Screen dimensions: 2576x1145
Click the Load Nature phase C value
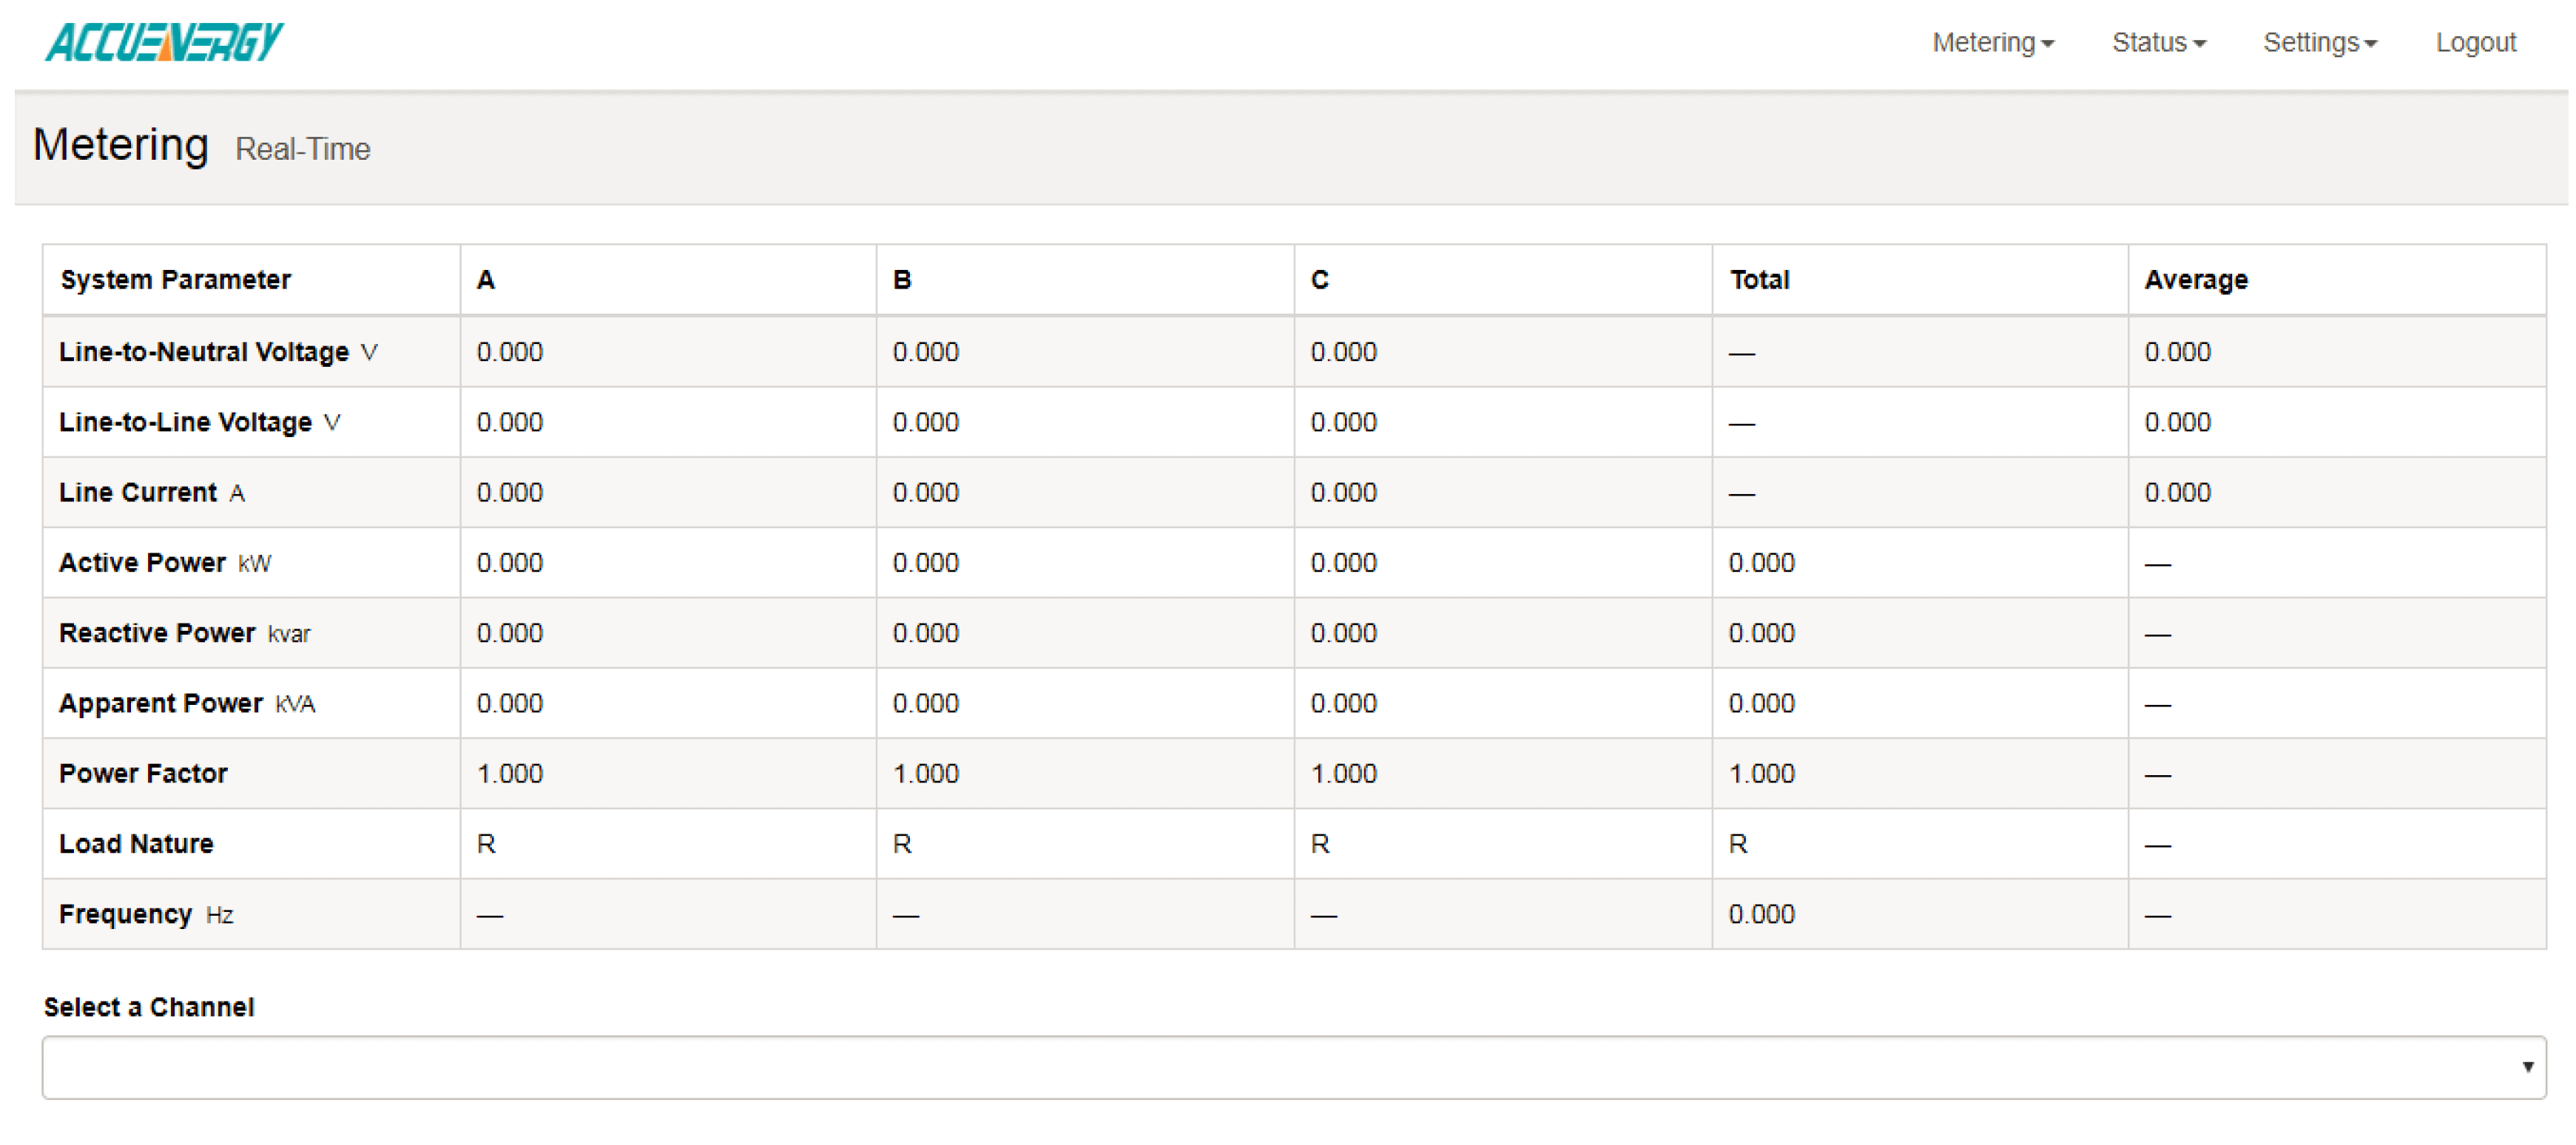coord(1319,844)
